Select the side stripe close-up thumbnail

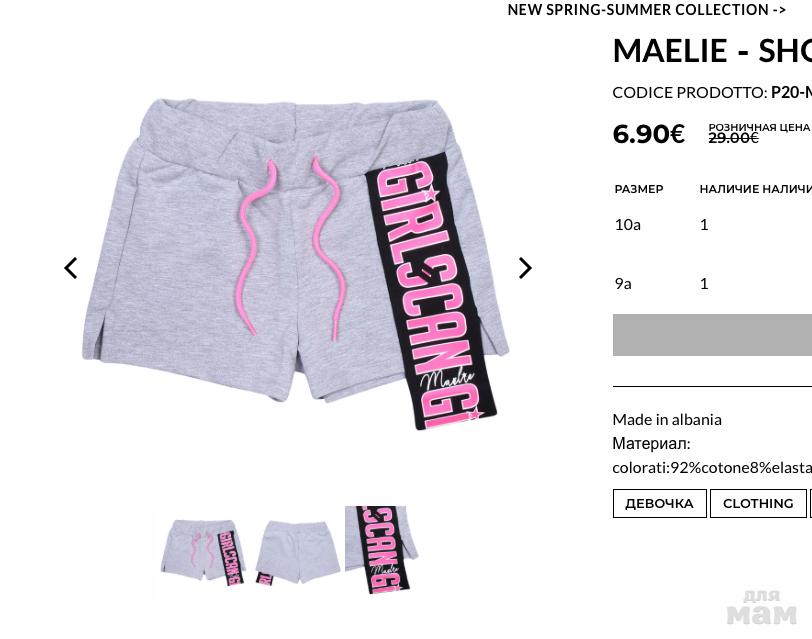[x=382, y=549]
